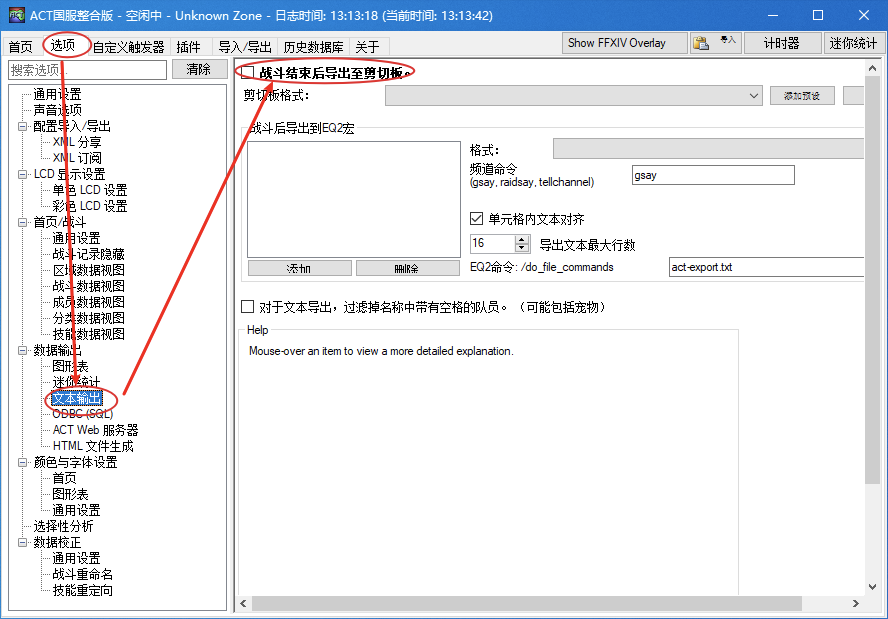This screenshot has height=619, width=888.
Task: Collapse the 数据校正 tree node
Action: pyautogui.click(x=23, y=543)
